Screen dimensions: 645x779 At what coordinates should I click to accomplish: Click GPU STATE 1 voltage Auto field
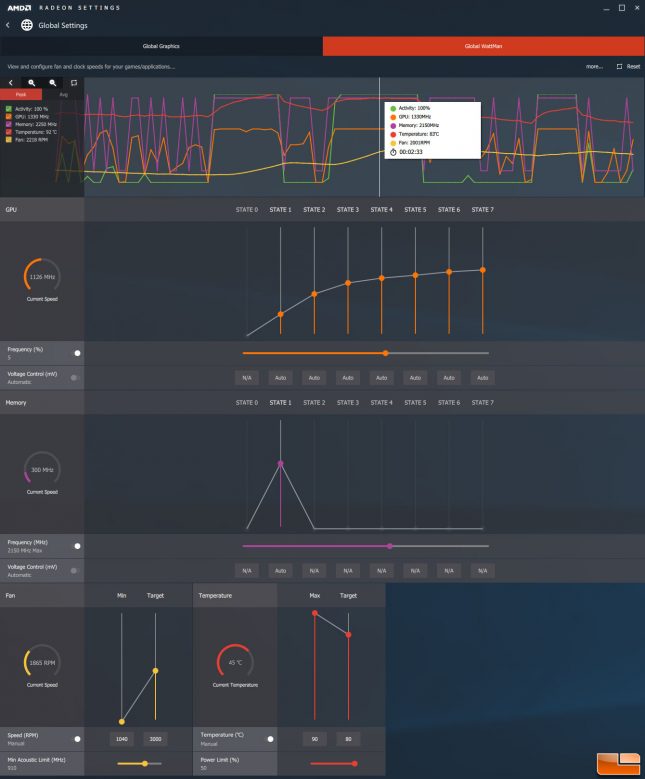point(281,378)
